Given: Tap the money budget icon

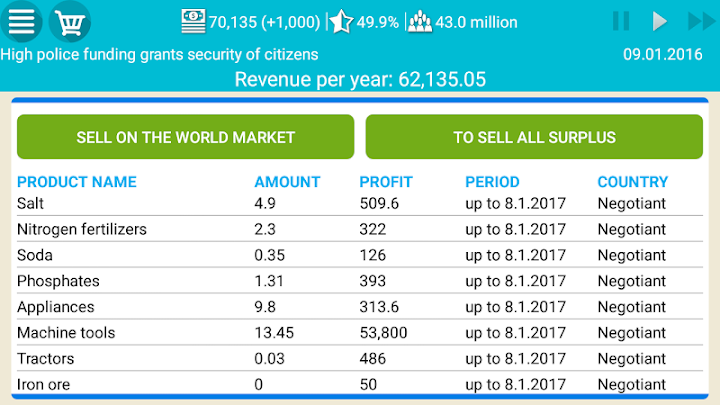Looking at the screenshot, I should coord(193,21).
